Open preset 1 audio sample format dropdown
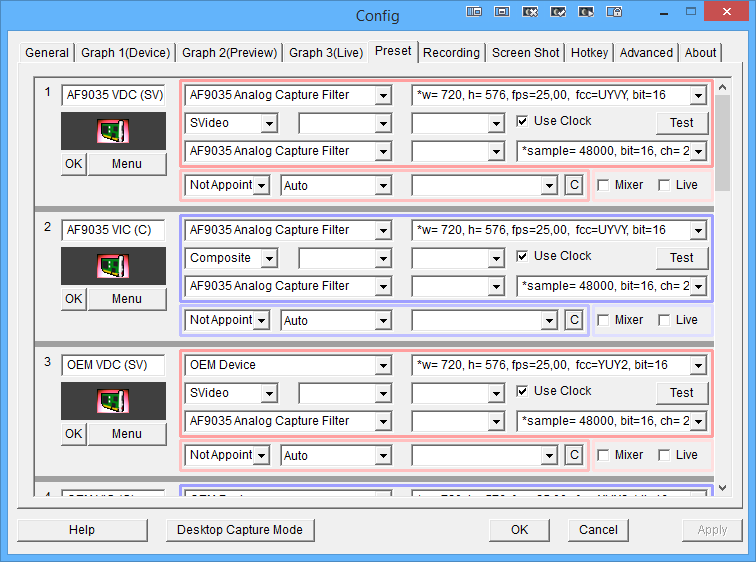 pyautogui.click(x=611, y=151)
